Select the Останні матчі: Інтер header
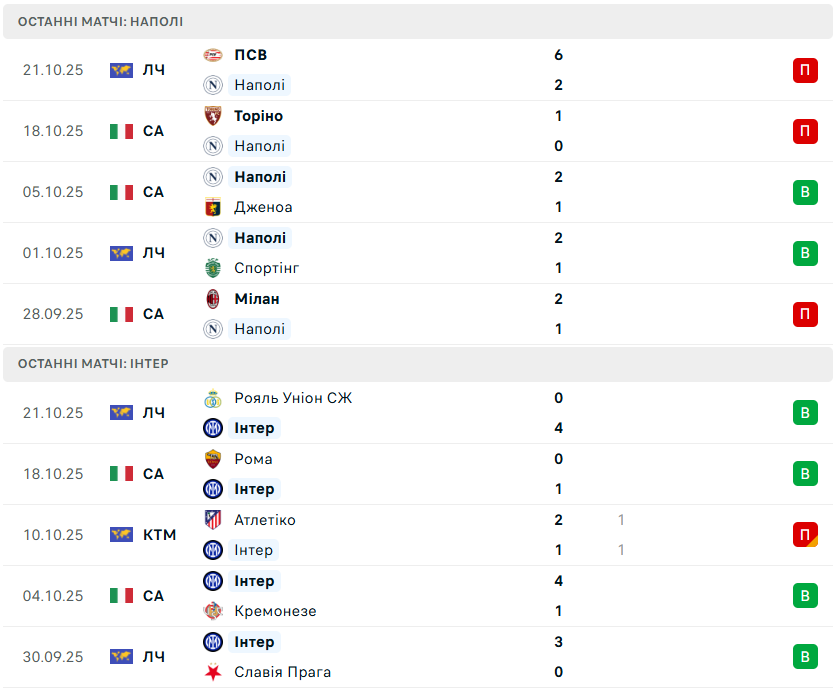Image resolution: width=836 pixels, height=691 pixels. tap(93, 364)
